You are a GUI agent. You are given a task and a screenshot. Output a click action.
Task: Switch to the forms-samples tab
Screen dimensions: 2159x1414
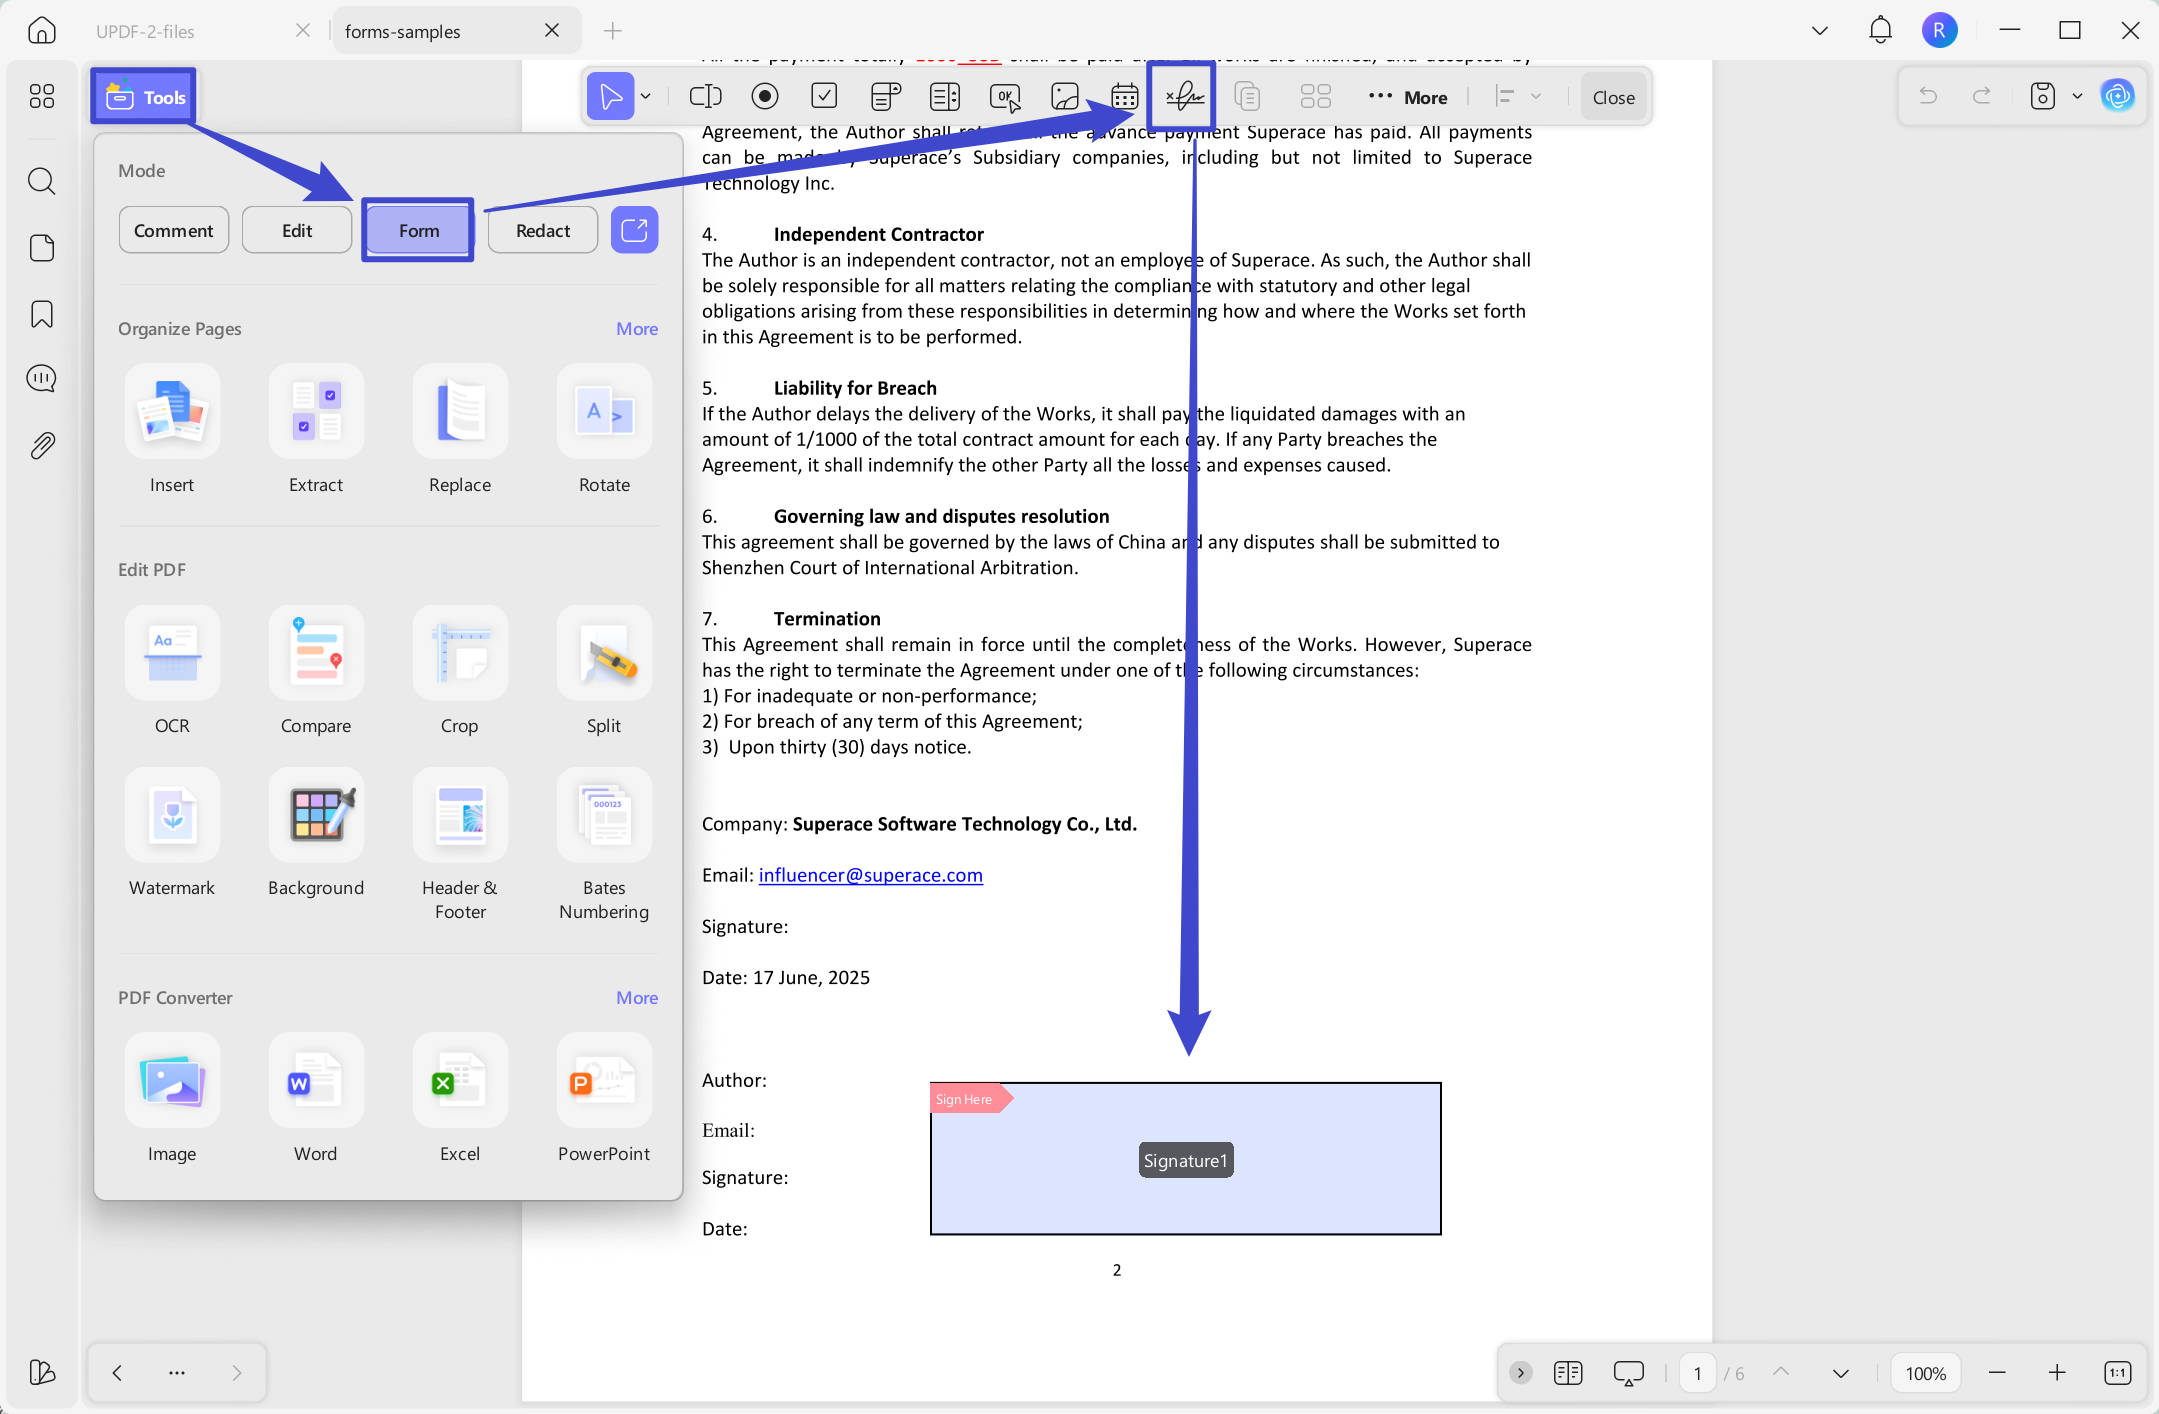(x=402, y=31)
